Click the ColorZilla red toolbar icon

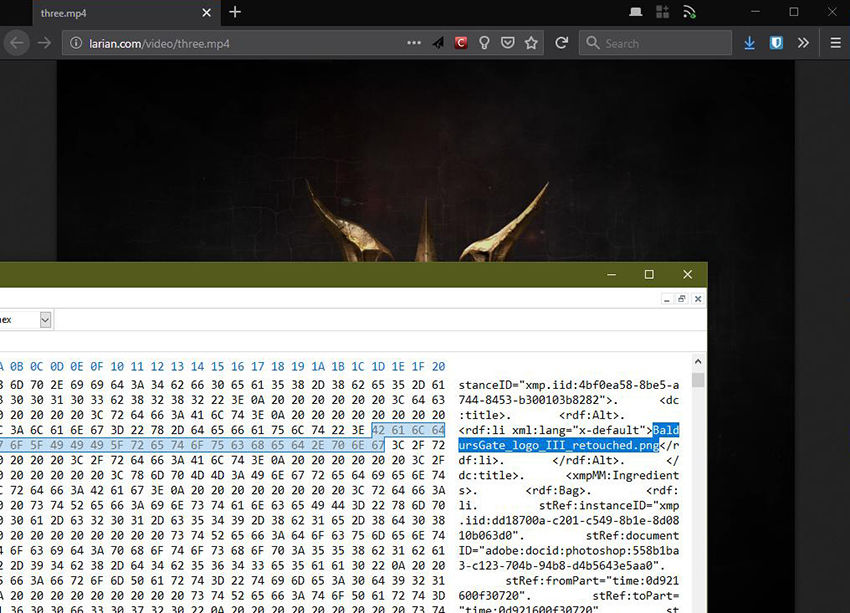pyautogui.click(x=460, y=42)
